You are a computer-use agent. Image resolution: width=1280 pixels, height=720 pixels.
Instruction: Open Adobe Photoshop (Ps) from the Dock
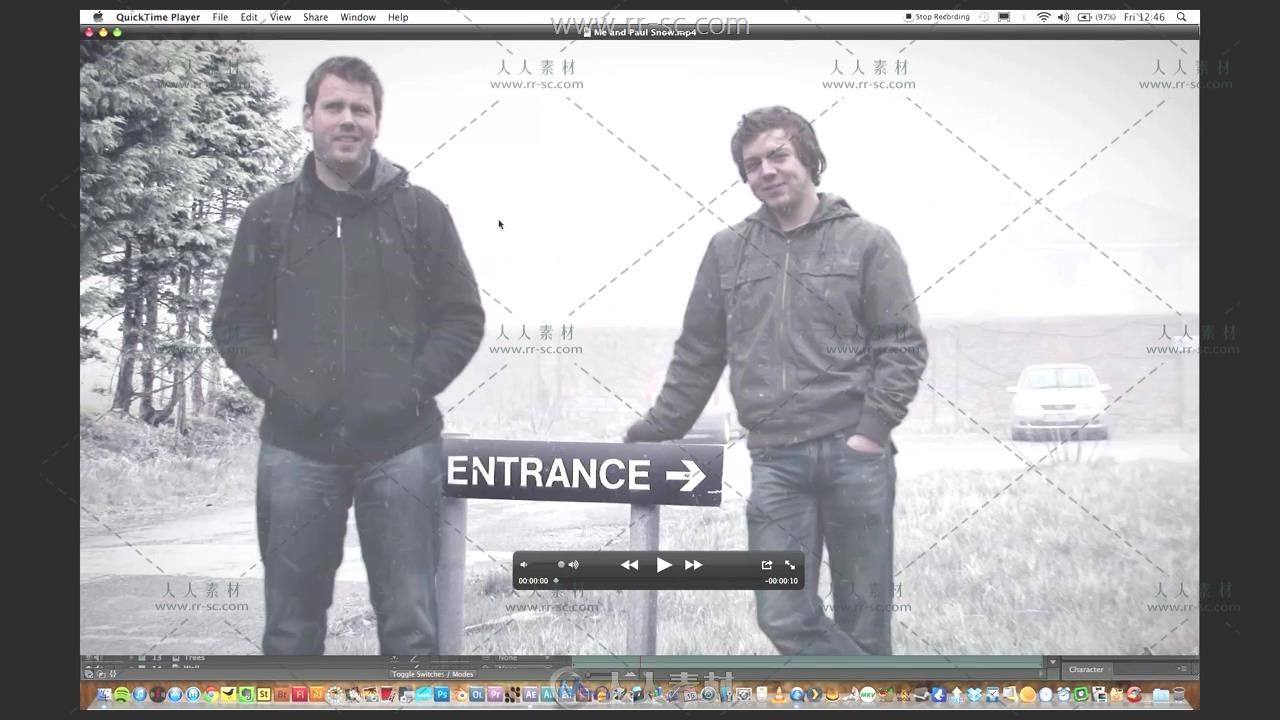pyautogui.click(x=441, y=694)
